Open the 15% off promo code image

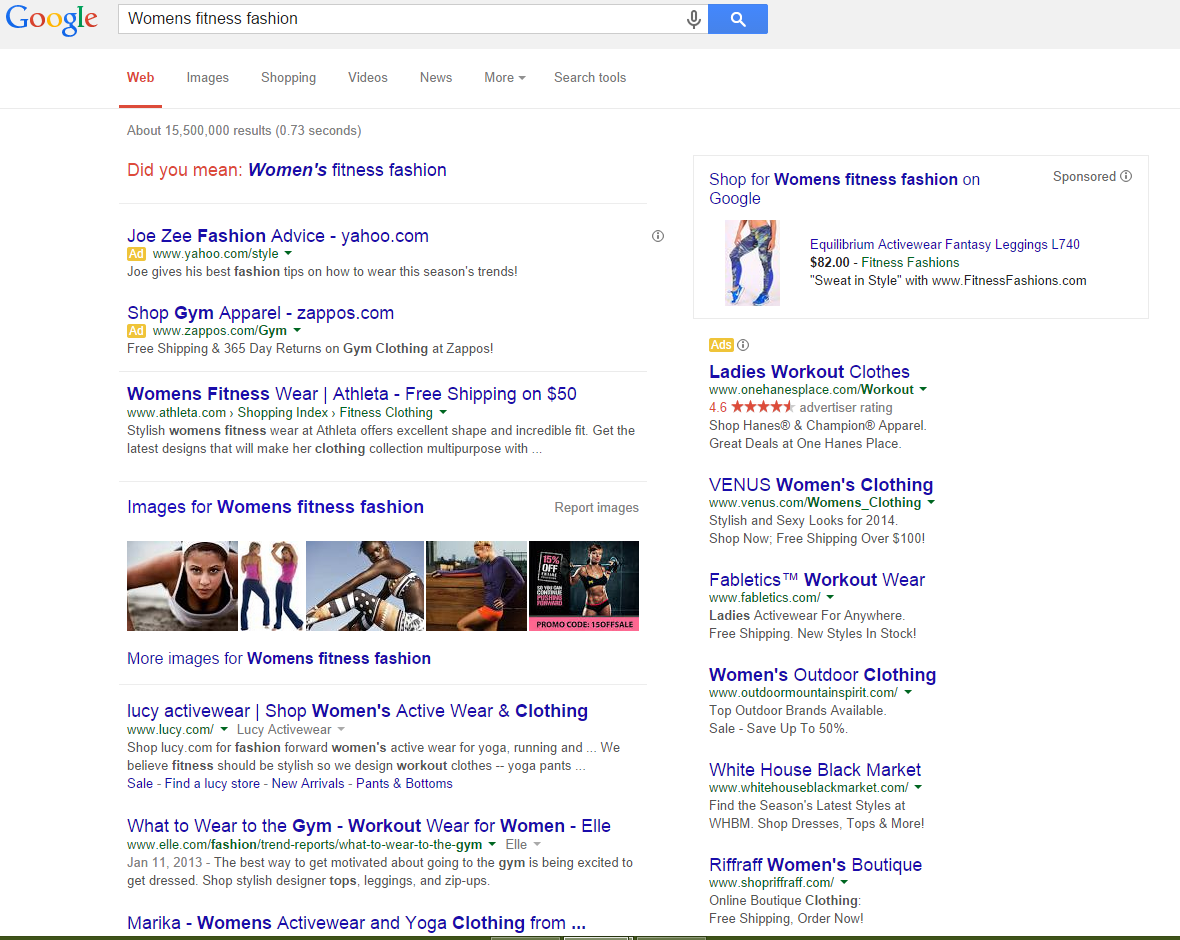pos(583,585)
